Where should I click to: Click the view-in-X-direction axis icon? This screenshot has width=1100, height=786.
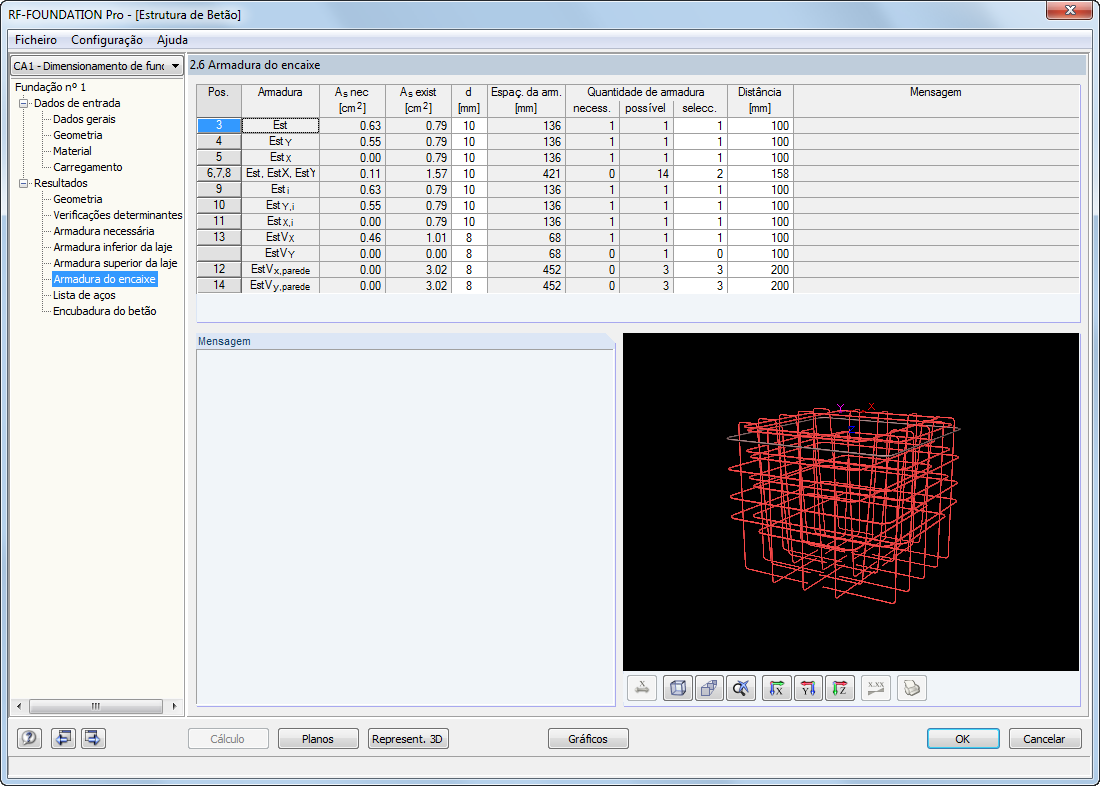click(x=777, y=688)
